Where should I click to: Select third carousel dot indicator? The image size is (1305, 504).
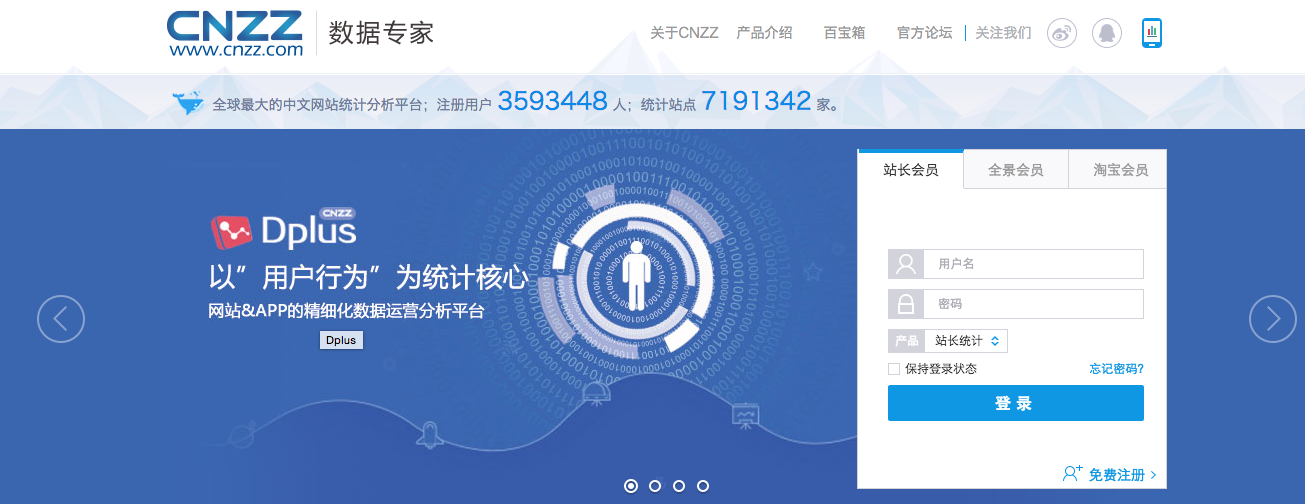(679, 486)
